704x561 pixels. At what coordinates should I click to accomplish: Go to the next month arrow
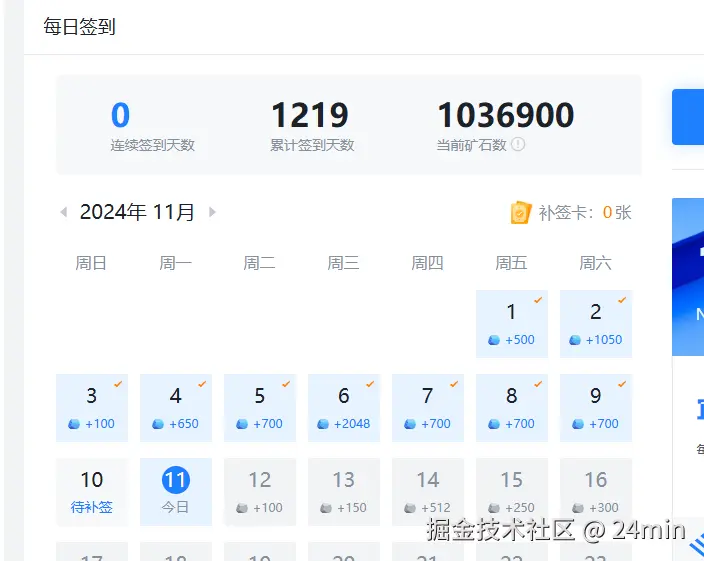212,212
